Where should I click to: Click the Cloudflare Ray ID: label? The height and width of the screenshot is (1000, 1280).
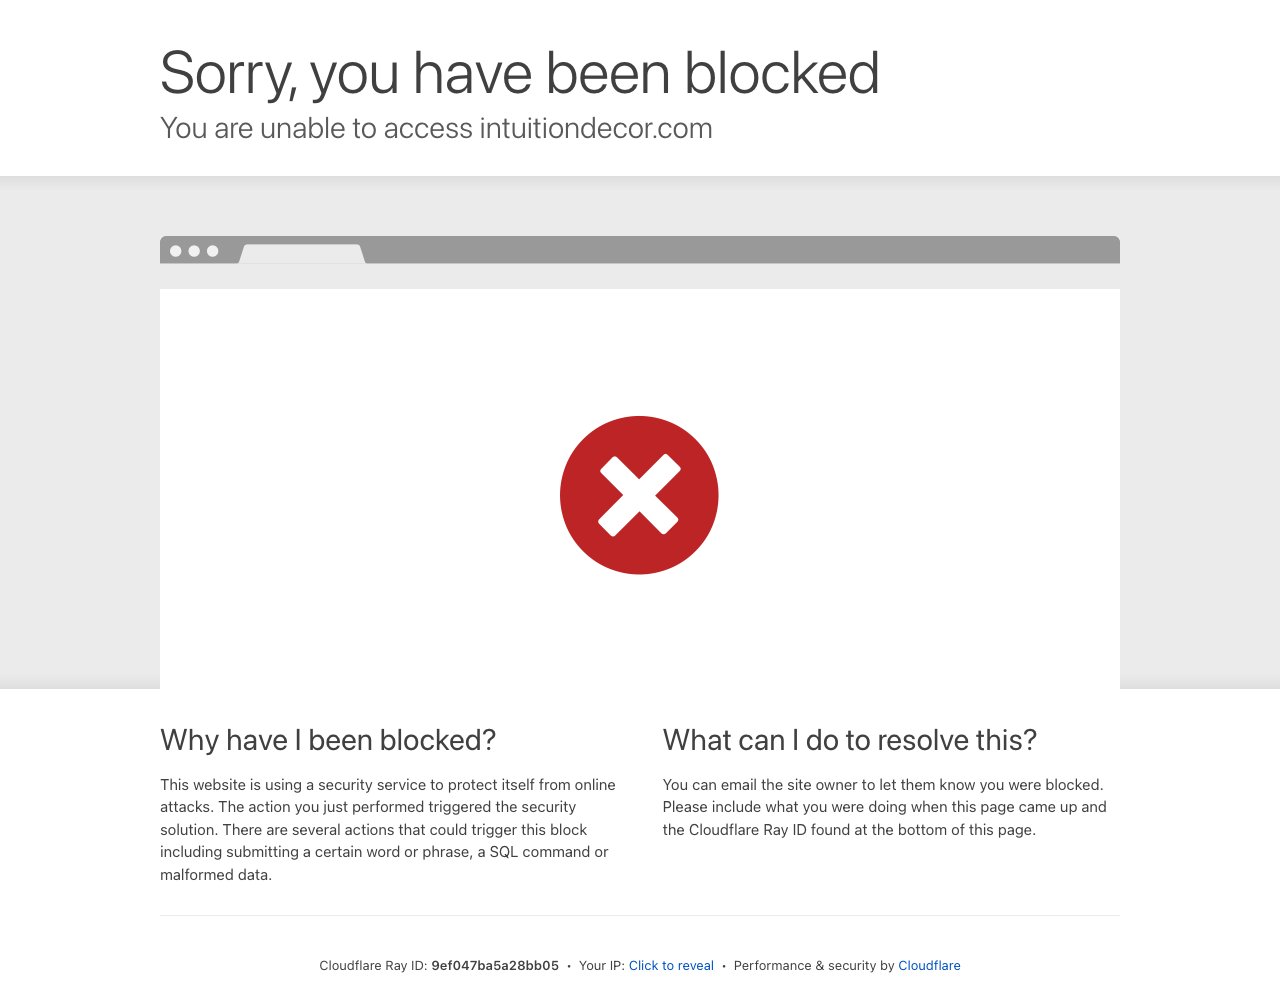pyautogui.click(x=373, y=966)
